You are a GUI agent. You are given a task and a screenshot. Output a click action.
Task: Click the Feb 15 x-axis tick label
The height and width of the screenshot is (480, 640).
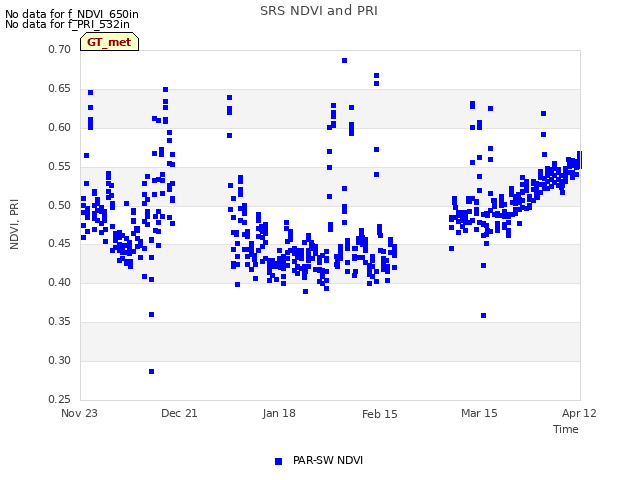[380, 414]
